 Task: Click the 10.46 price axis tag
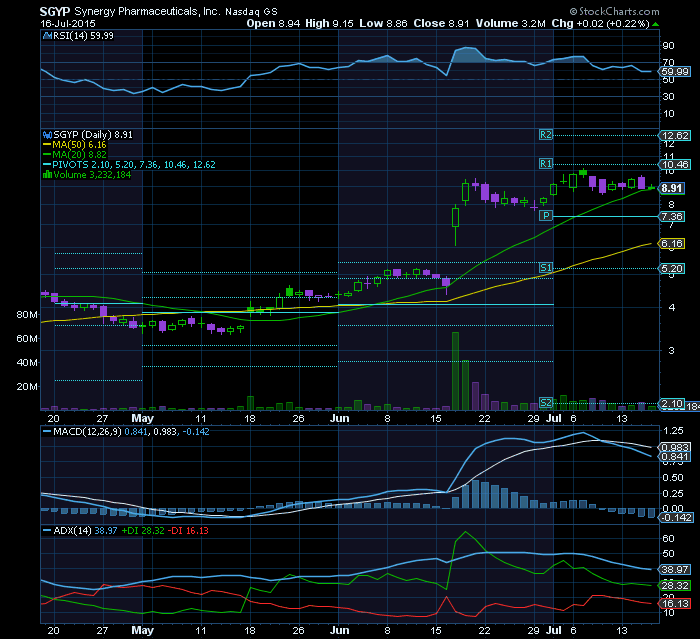coord(675,164)
